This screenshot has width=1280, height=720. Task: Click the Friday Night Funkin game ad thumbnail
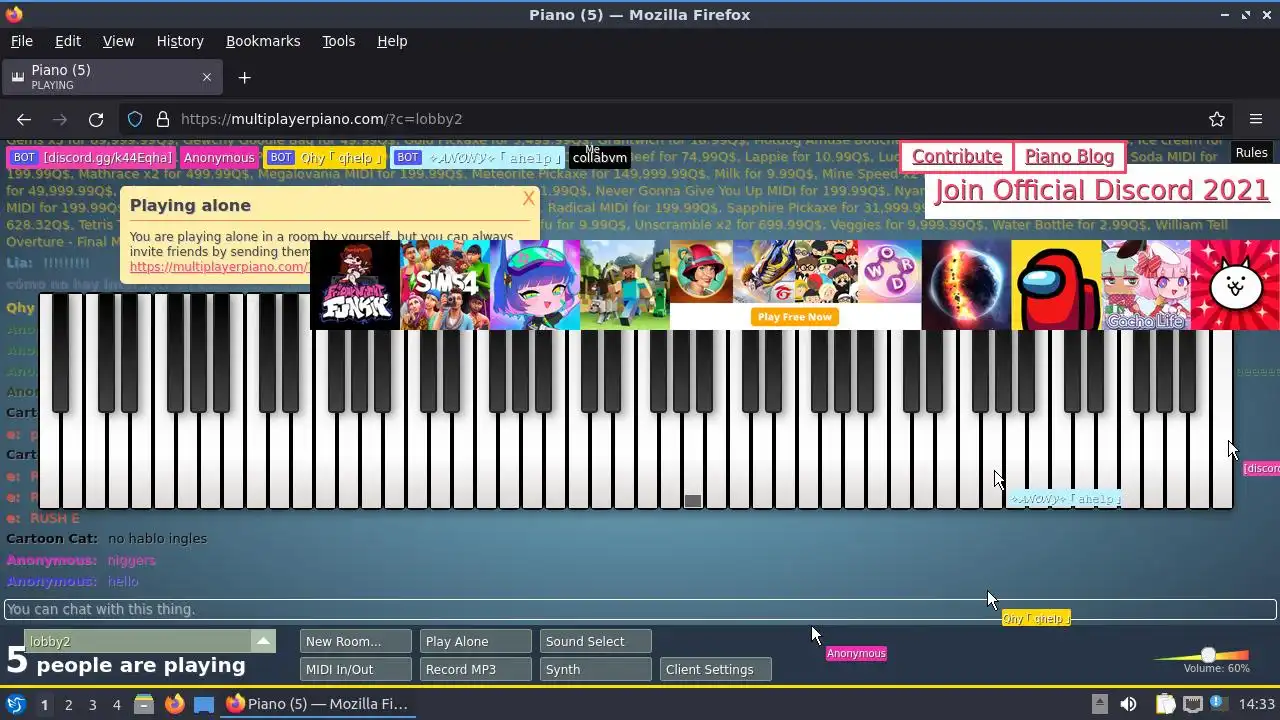pos(355,285)
